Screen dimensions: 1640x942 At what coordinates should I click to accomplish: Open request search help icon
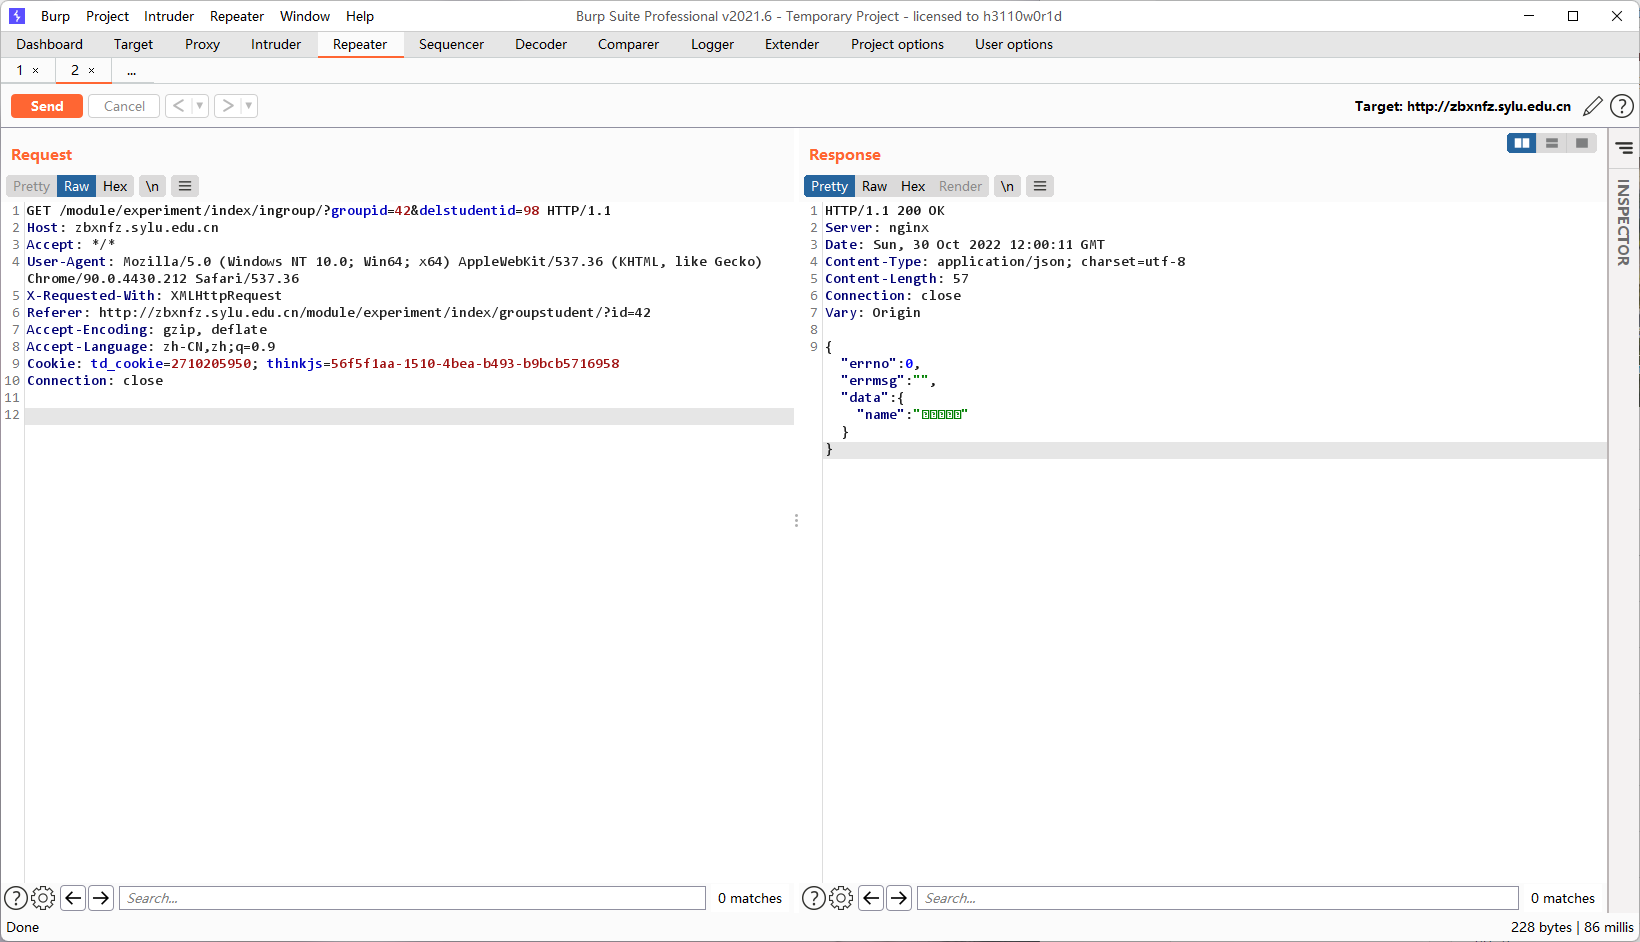[x=16, y=898]
